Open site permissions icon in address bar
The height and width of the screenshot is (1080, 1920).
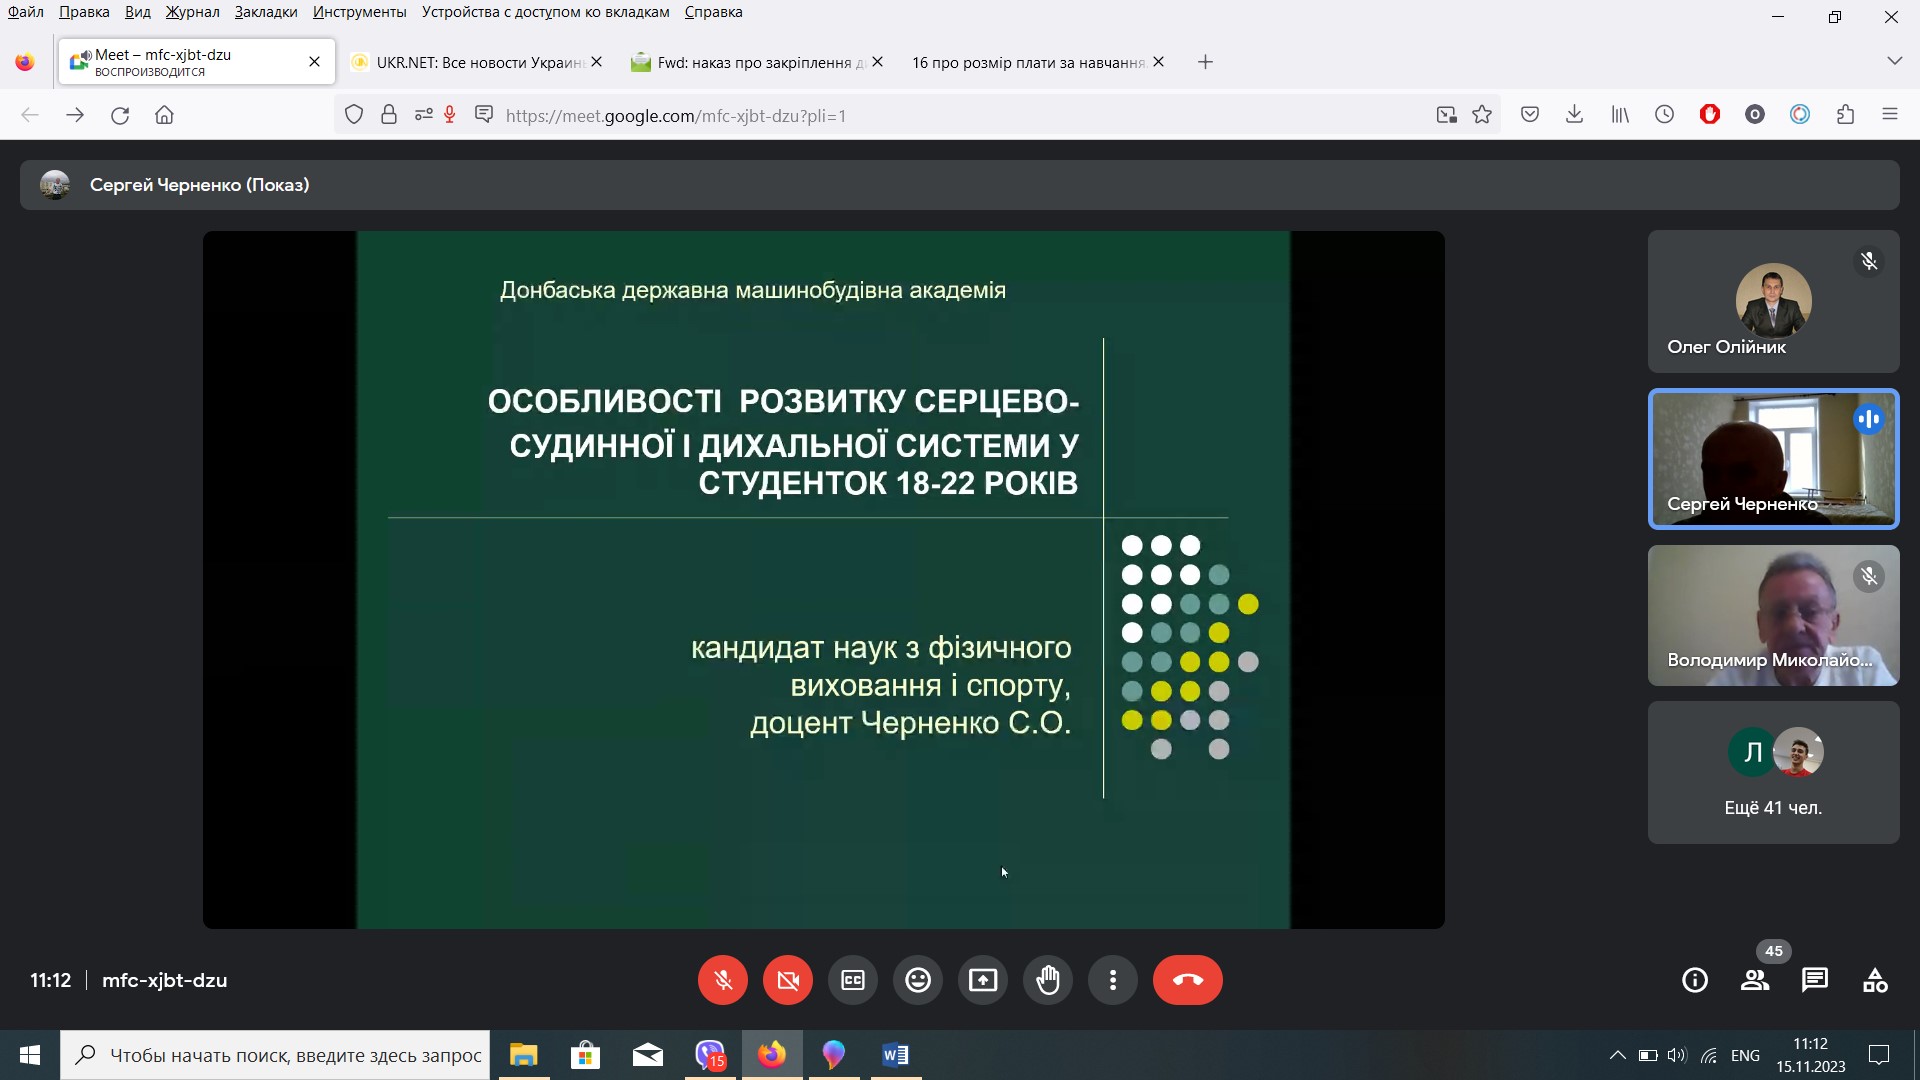424,115
